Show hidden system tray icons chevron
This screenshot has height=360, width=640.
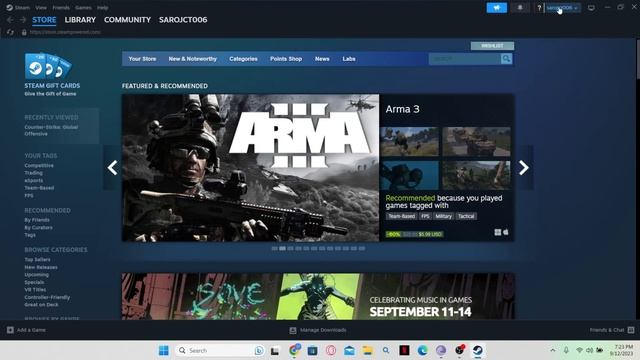click(x=553, y=350)
